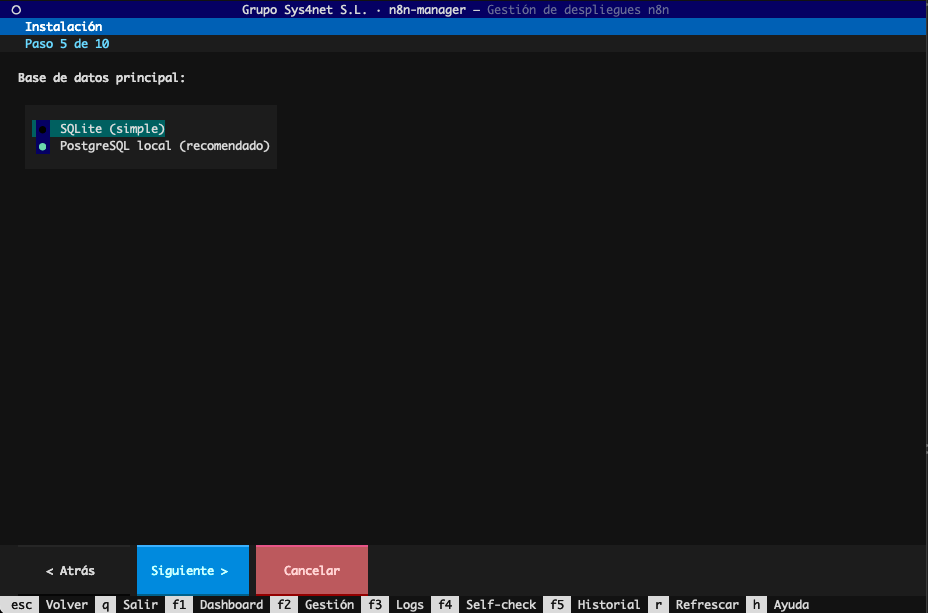Go back with the < Atrás button
The width and height of the screenshot is (928, 613).
(x=70, y=571)
